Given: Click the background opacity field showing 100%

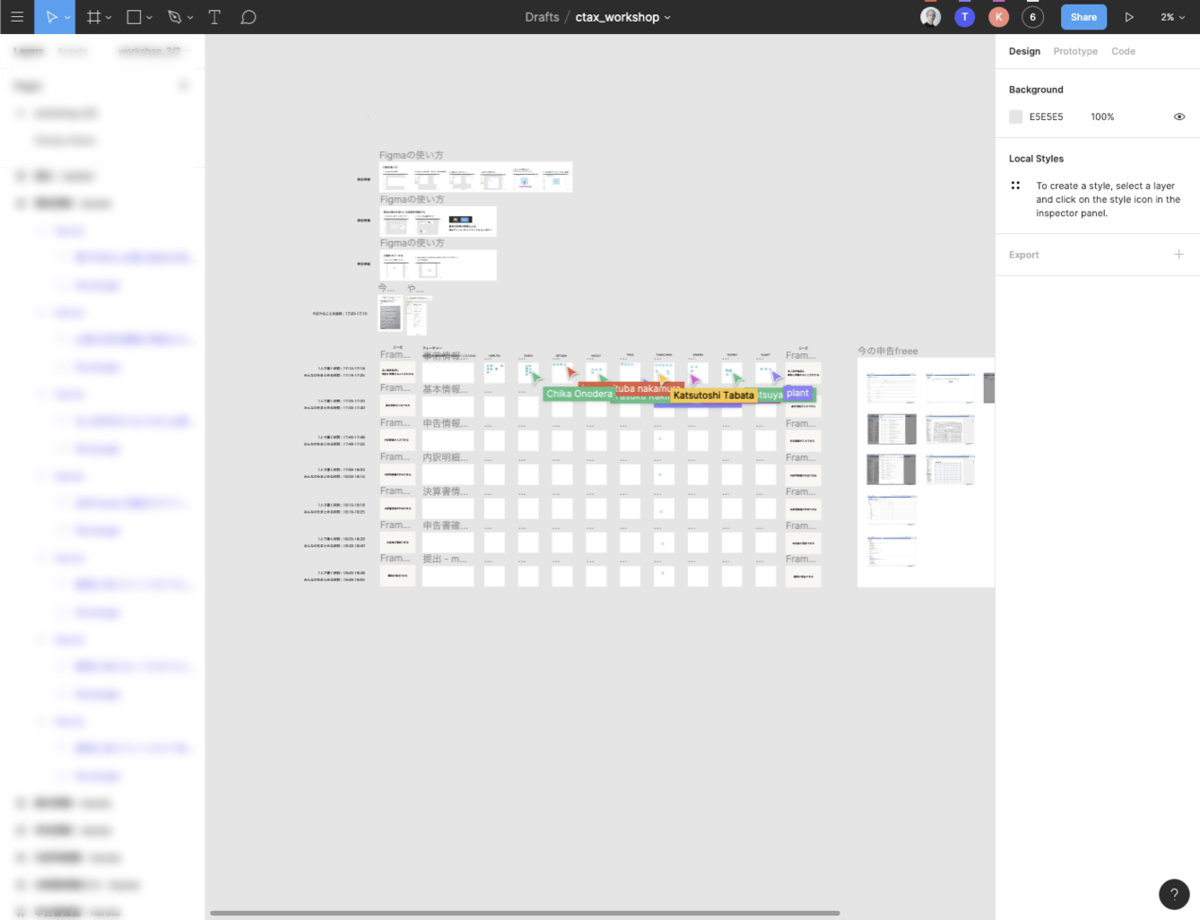Looking at the screenshot, I should 1102,116.
